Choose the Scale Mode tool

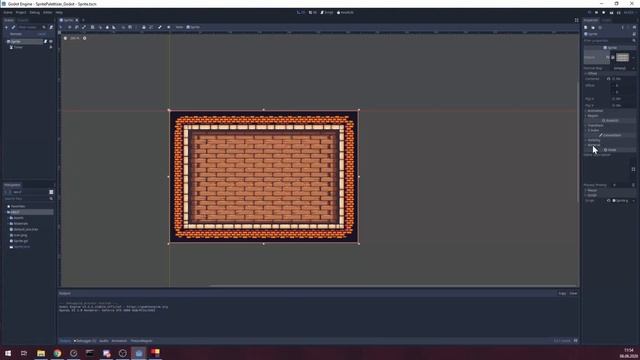(84, 27)
